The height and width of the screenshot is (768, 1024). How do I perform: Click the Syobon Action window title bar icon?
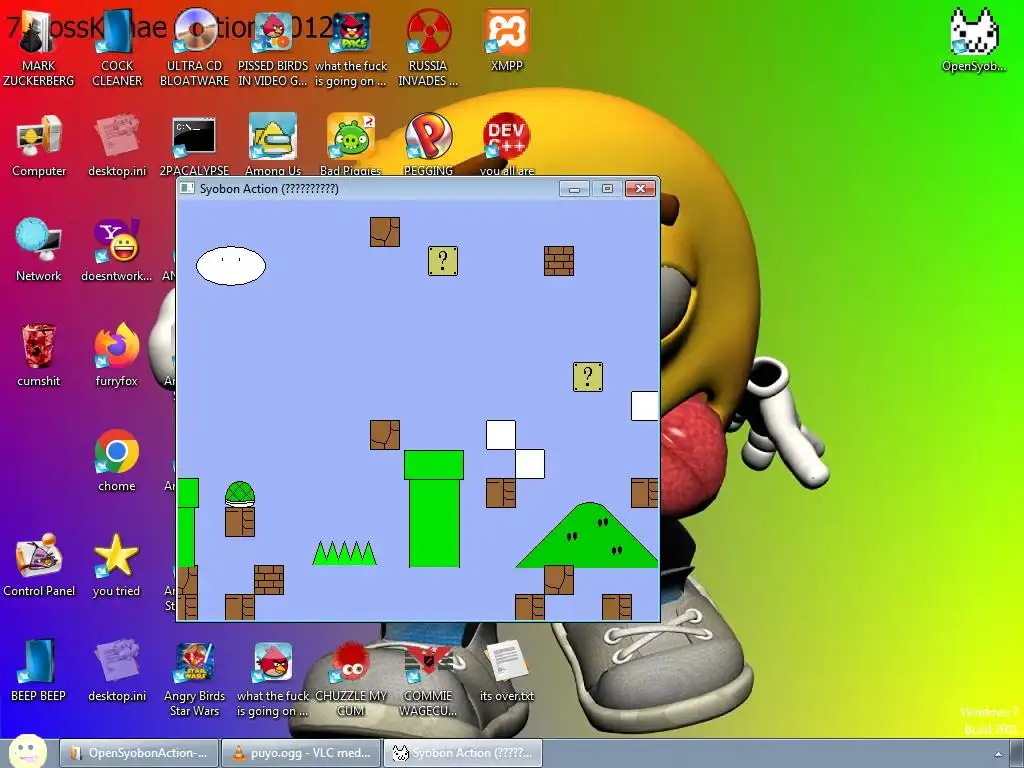pos(187,188)
